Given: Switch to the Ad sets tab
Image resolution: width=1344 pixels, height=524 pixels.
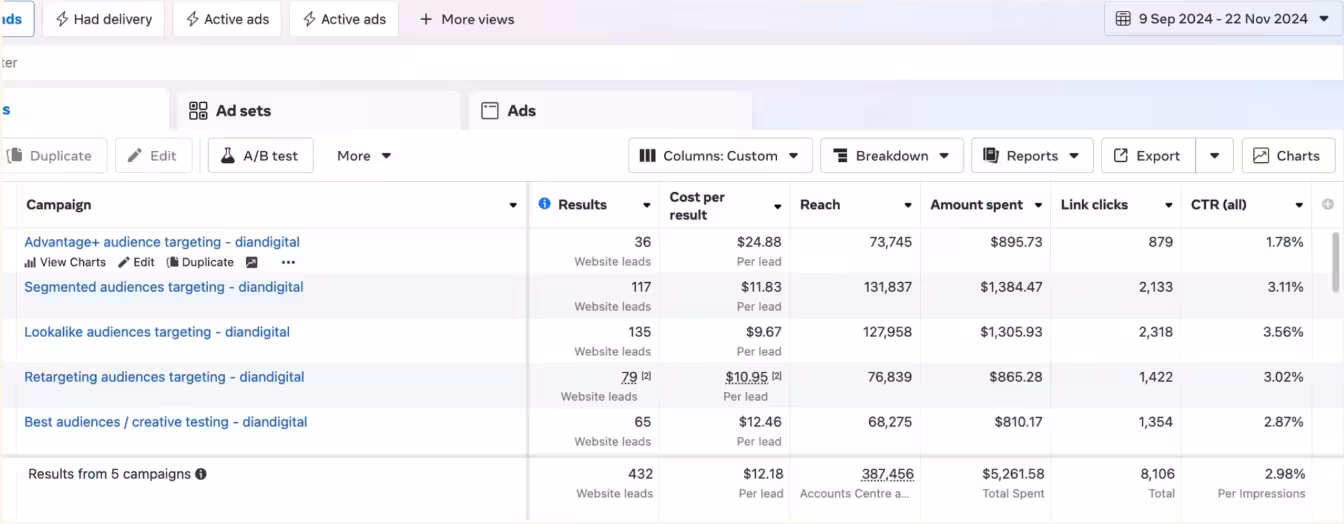Looking at the screenshot, I should coord(318,111).
